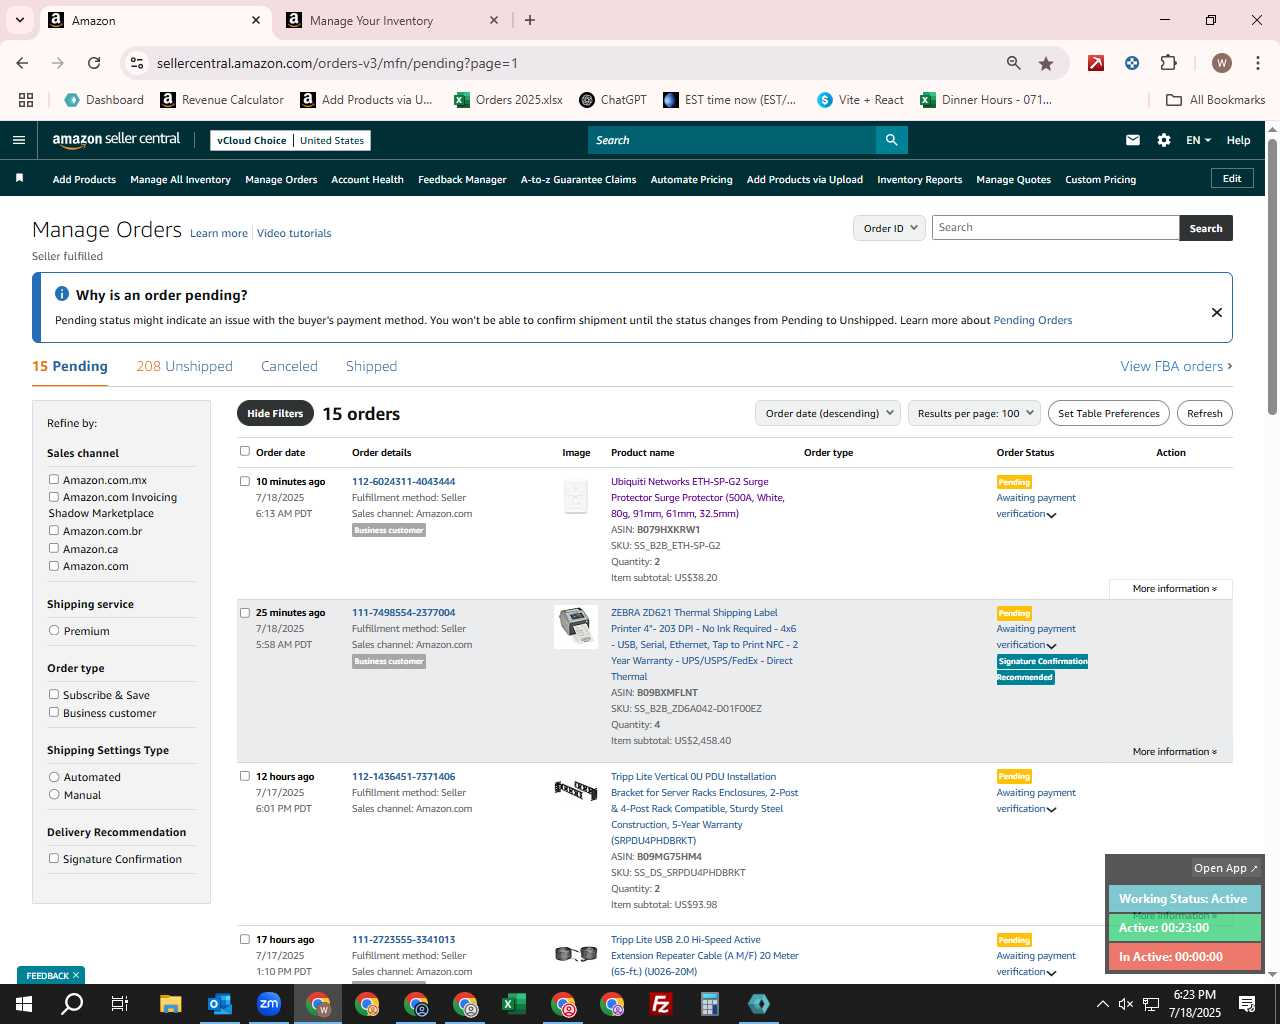Viewport: 1280px width, 1024px height.
Task: Check the Signature Confirmation filter
Action: (x=54, y=858)
